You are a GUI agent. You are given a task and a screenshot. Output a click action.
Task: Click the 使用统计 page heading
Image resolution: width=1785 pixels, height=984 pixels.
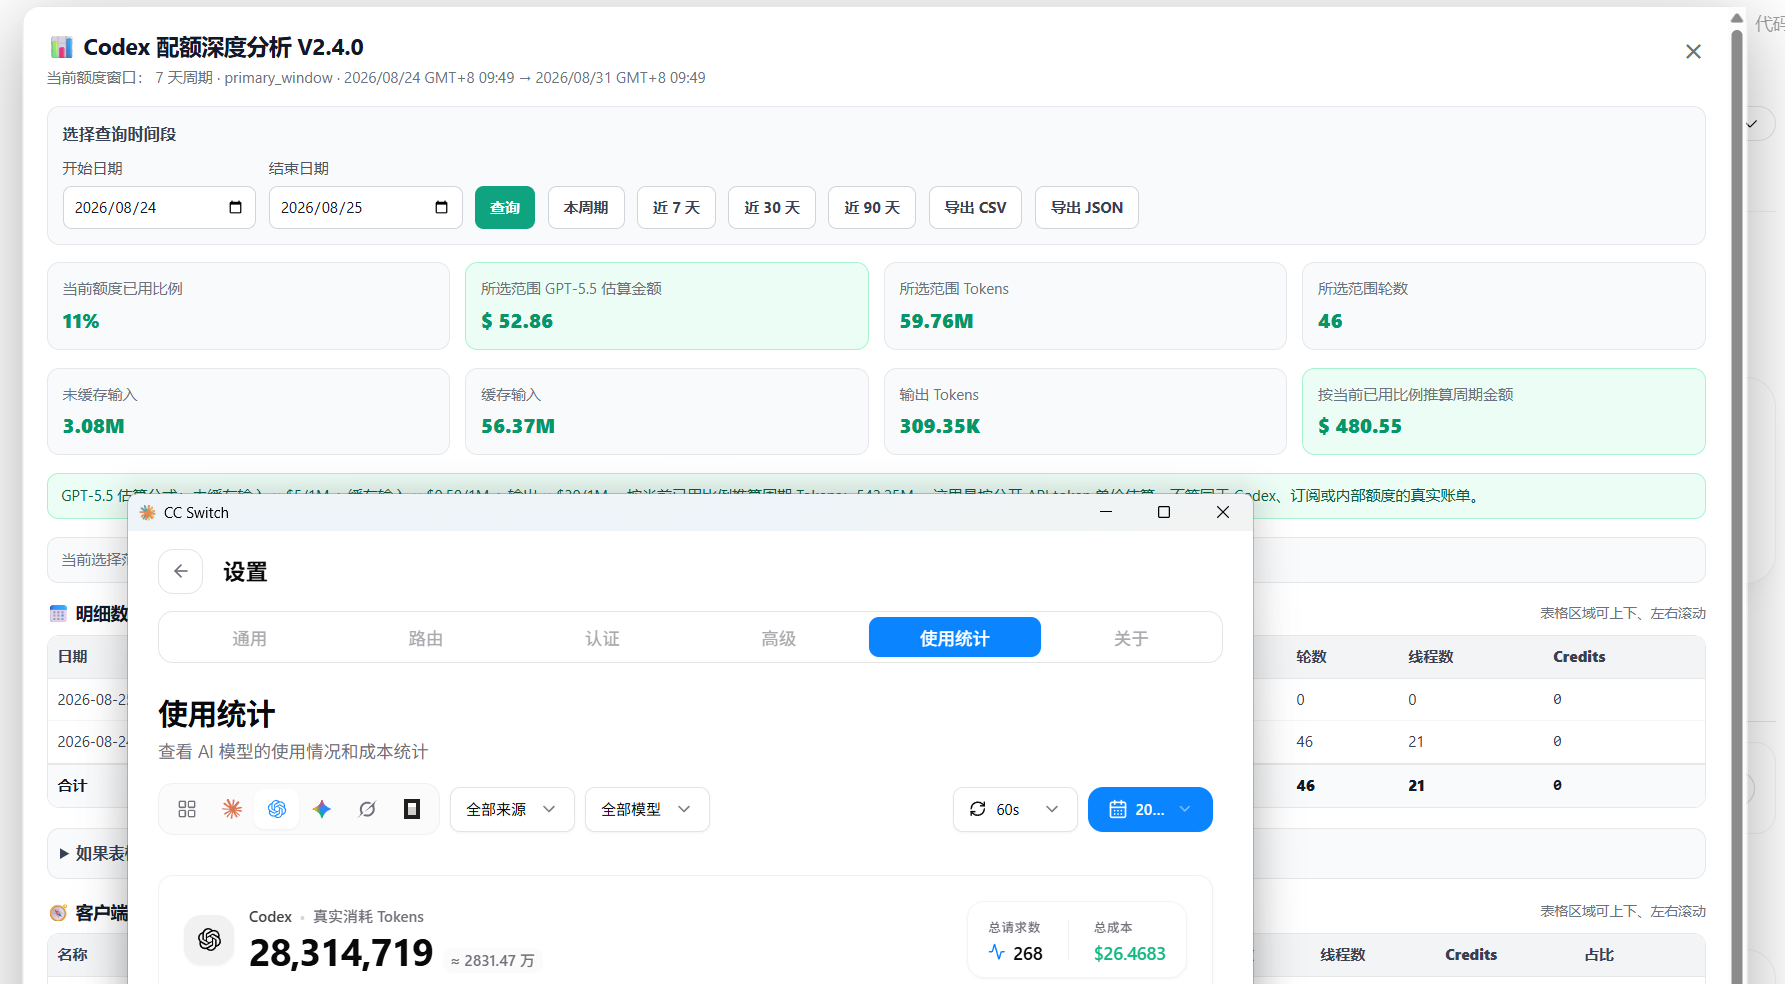coord(216,714)
